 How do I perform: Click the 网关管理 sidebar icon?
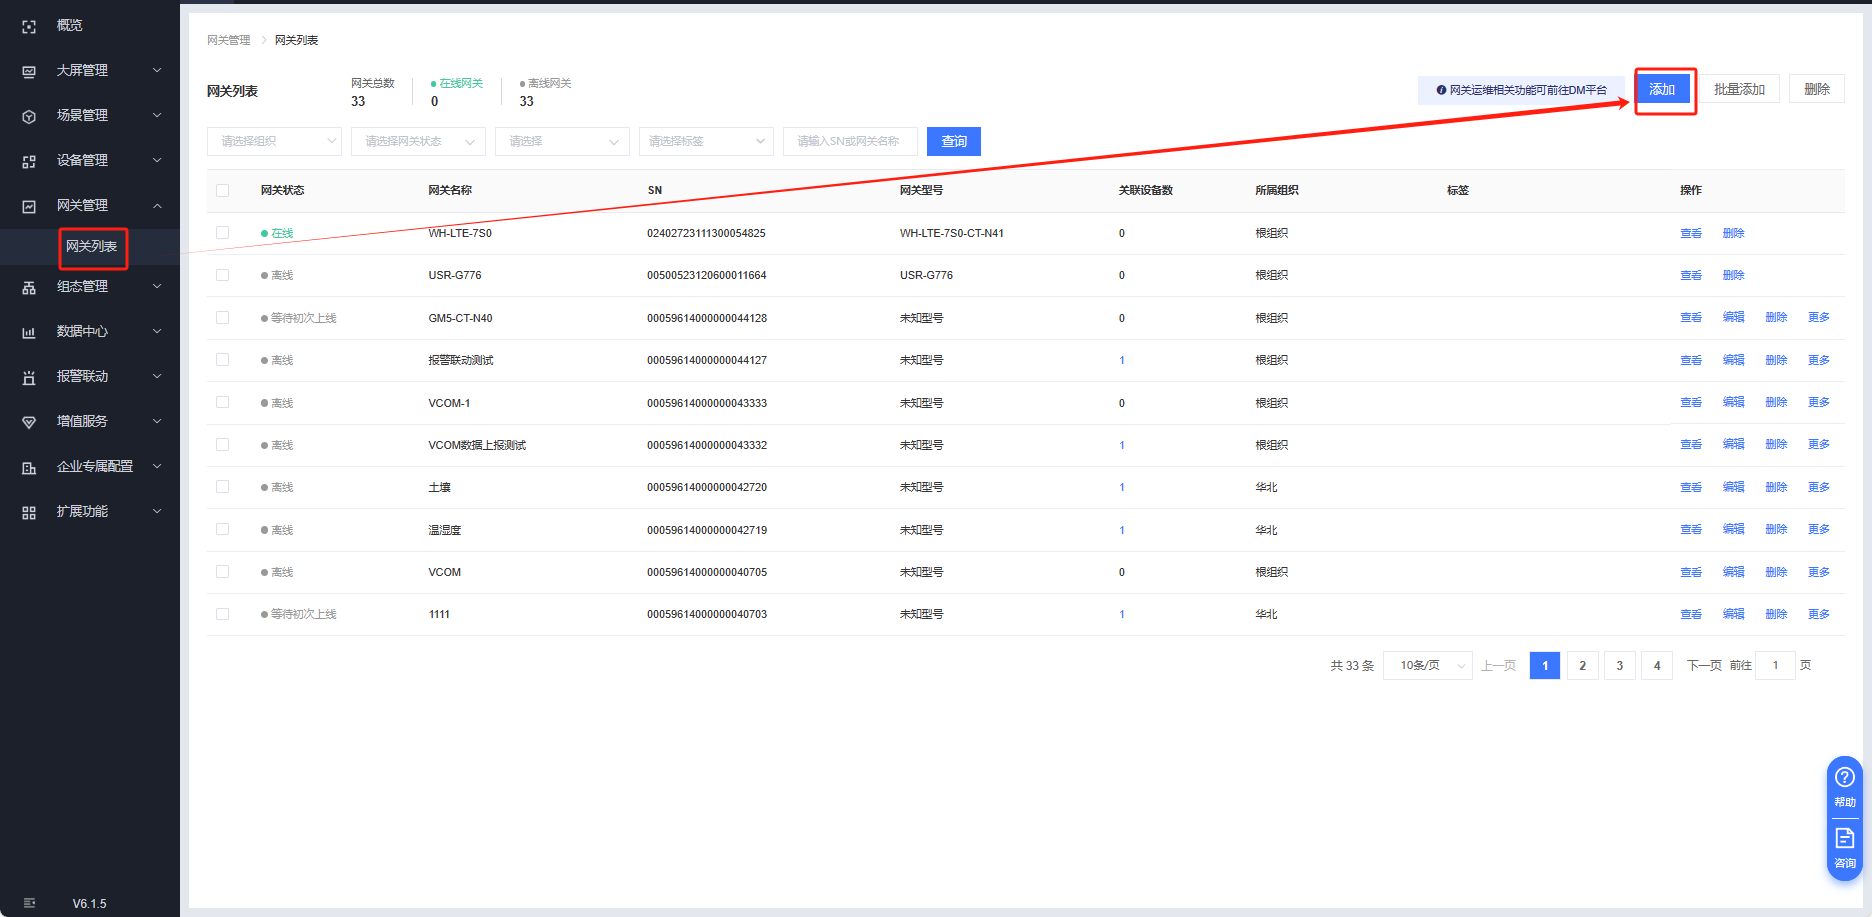tap(29, 207)
